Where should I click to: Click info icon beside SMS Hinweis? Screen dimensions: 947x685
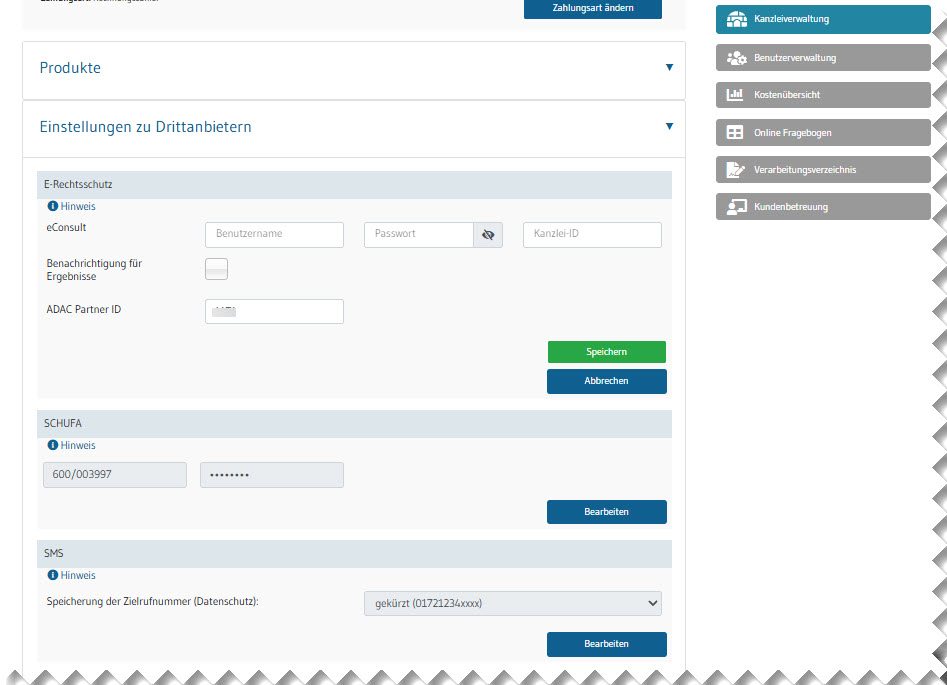pyautogui.click(x=53, y=575)
